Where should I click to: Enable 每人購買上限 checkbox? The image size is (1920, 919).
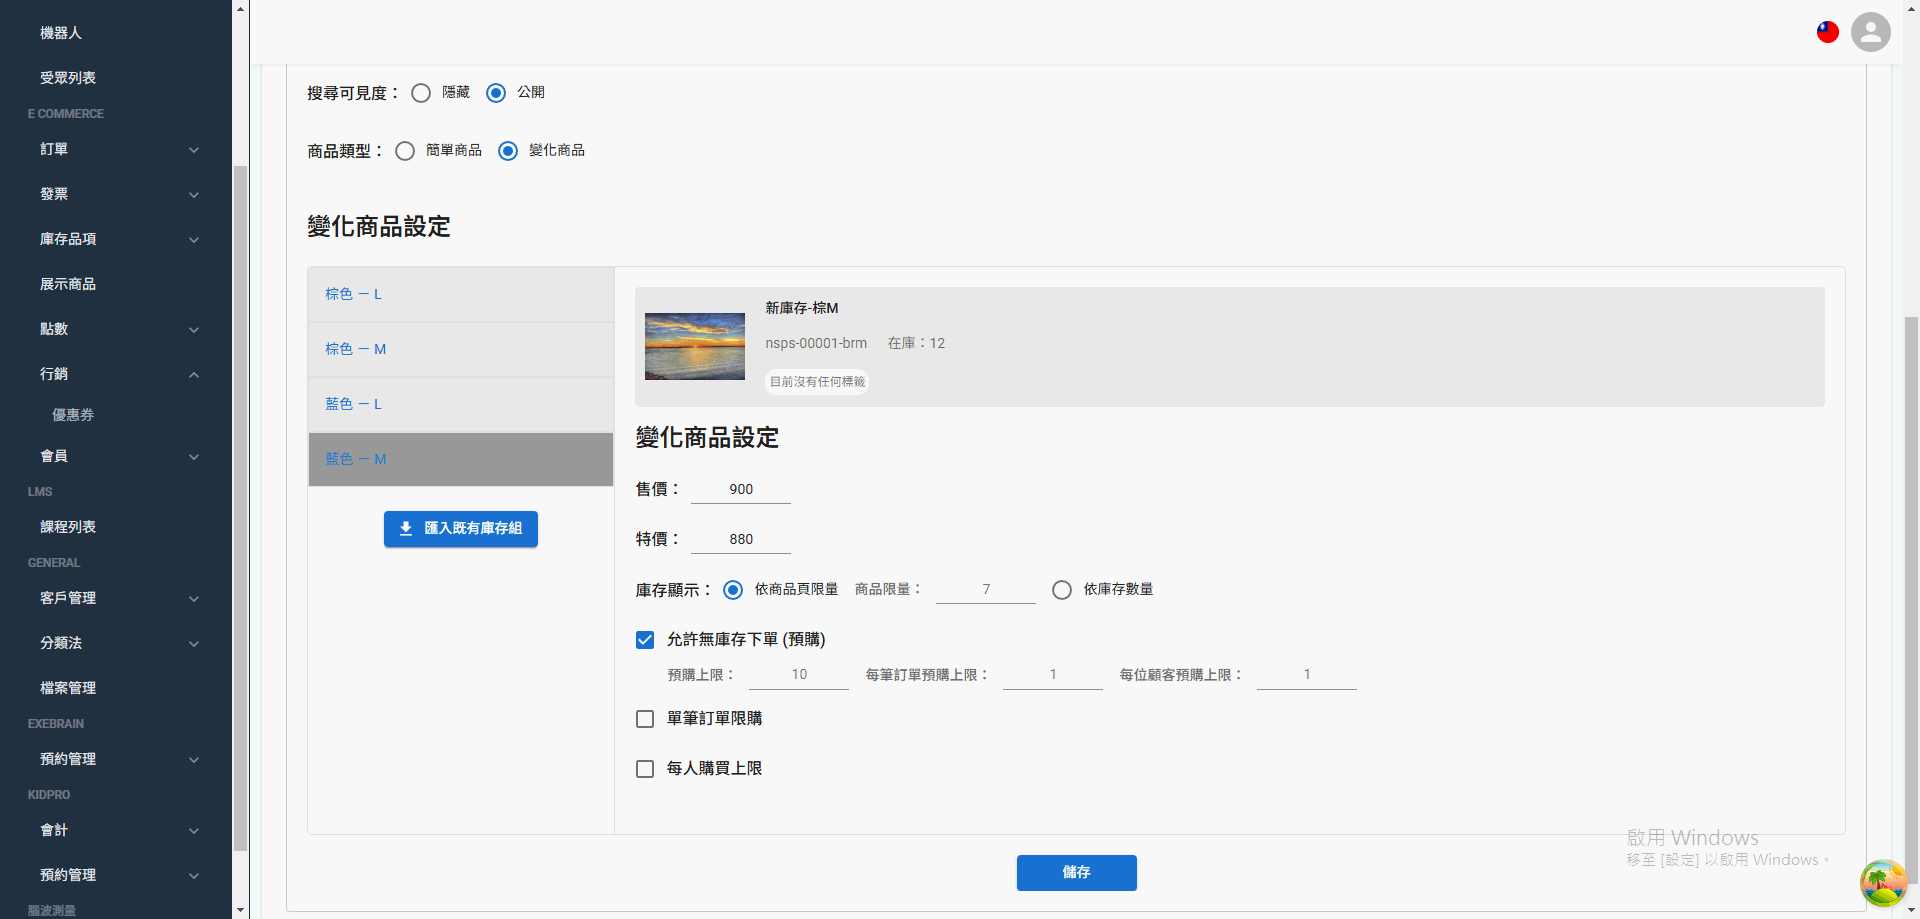click(x=645, y=769)
